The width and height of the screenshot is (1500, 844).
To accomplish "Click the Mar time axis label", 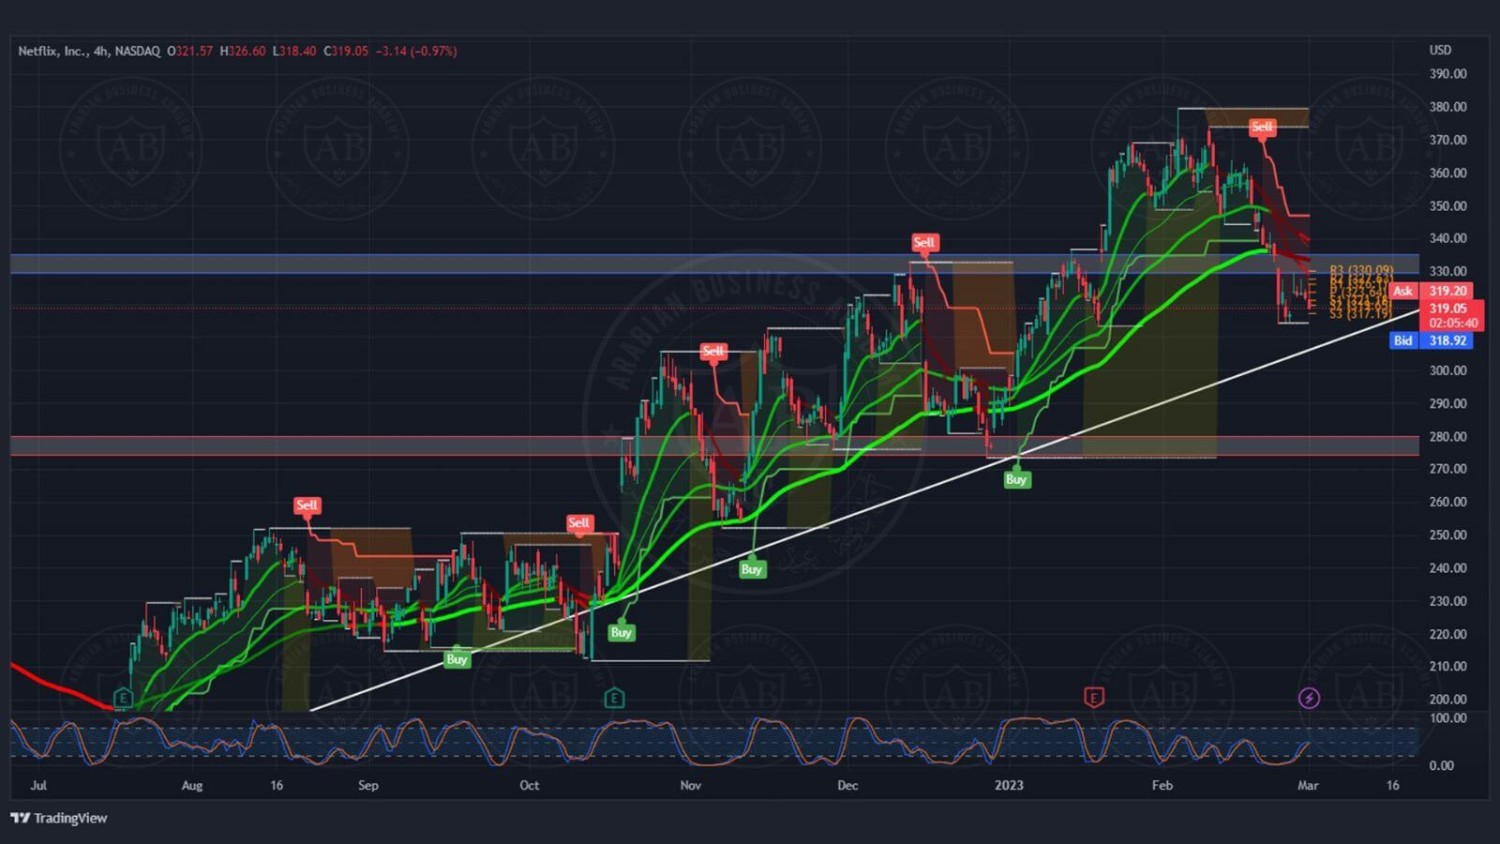I will 1308,785.
